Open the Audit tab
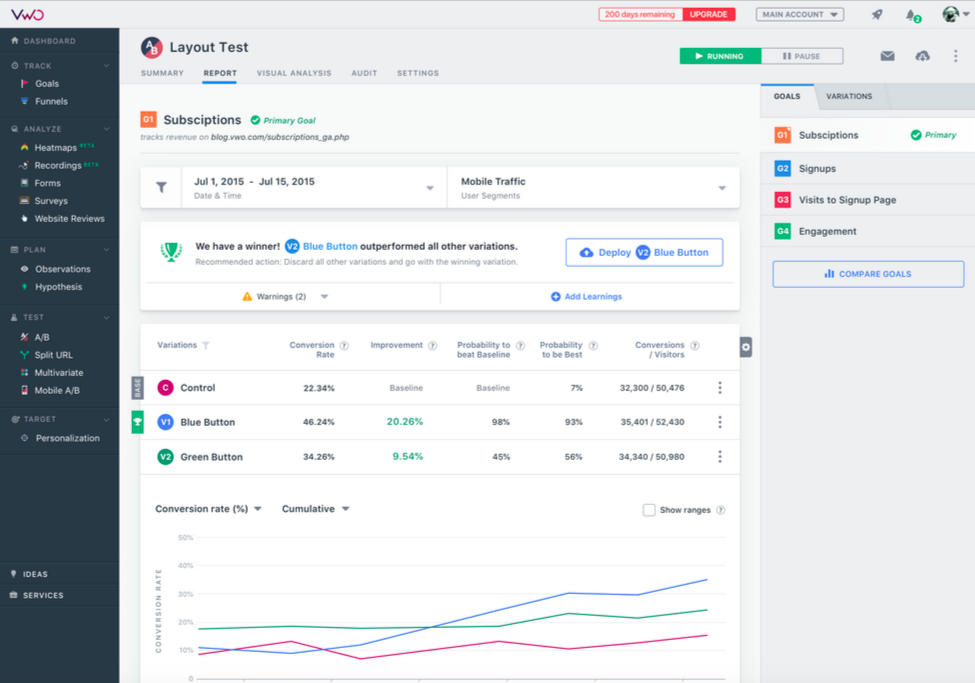The width and height of the screenshot is (975, 683). [x=364, y=73]
